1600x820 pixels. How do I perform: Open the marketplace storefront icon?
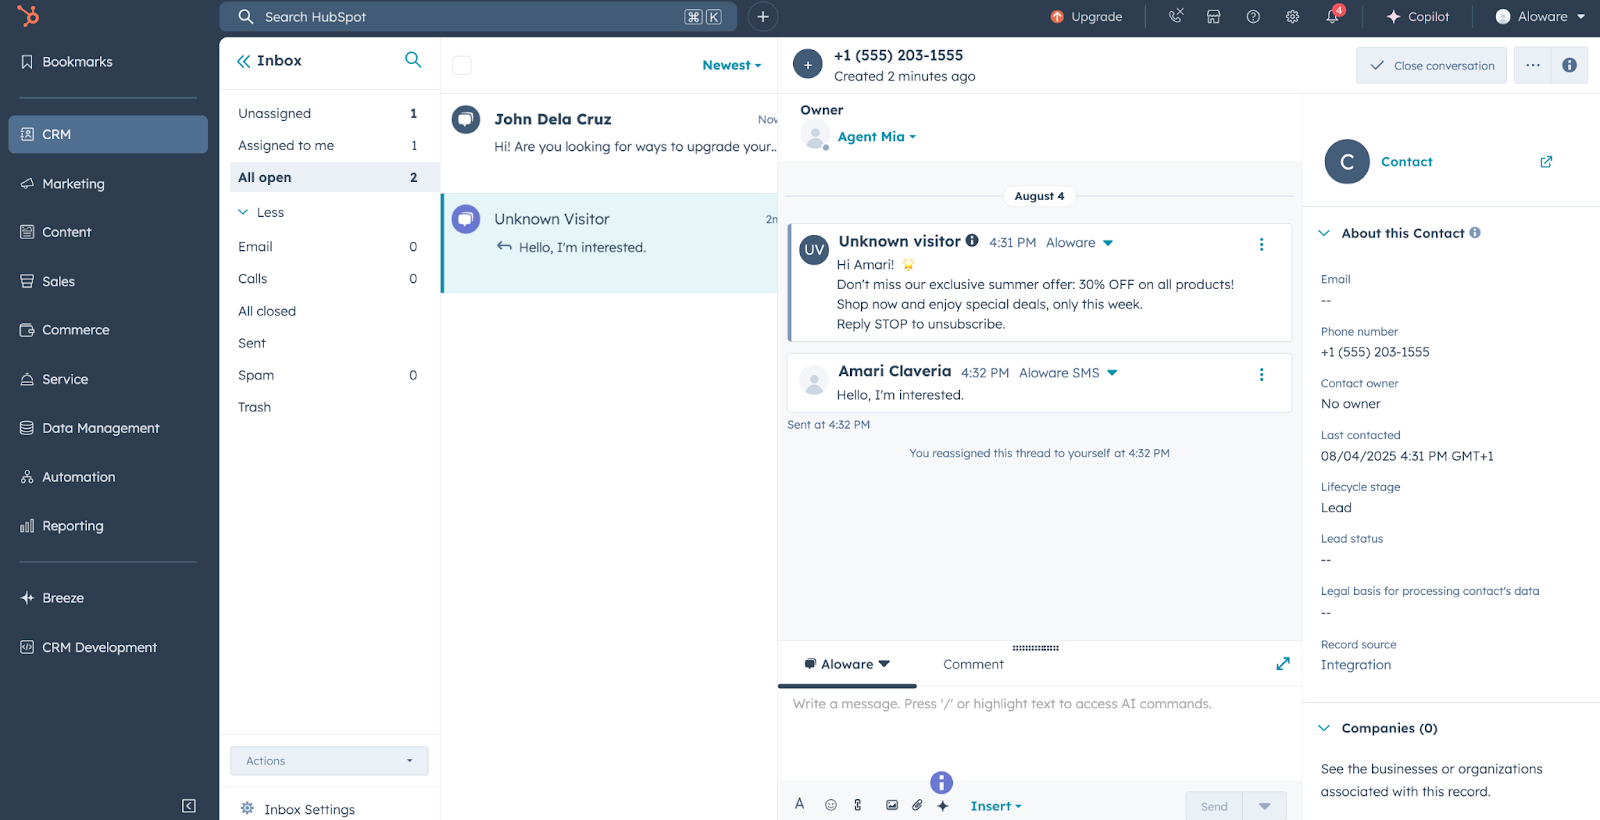pyautogui.click(x=1214, y=16)
